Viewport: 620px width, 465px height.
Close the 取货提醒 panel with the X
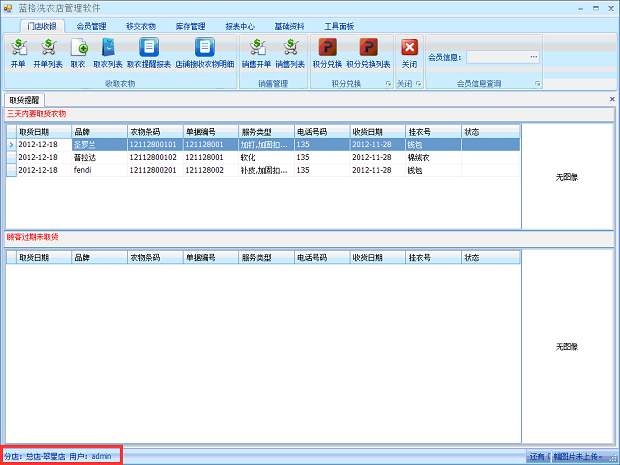(612, 99)
